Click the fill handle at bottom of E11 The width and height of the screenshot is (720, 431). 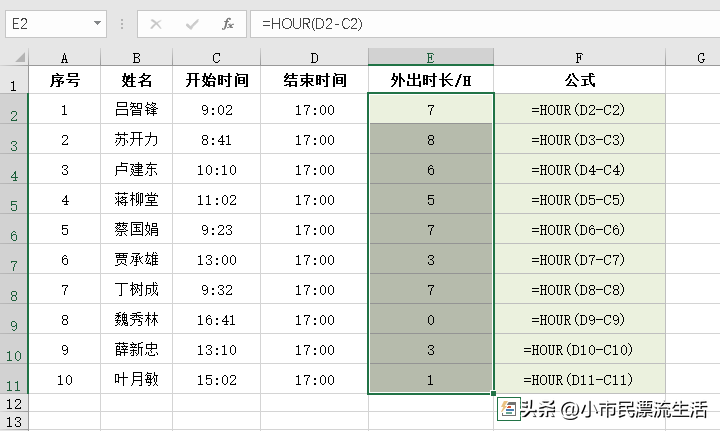tap(493, 393)
